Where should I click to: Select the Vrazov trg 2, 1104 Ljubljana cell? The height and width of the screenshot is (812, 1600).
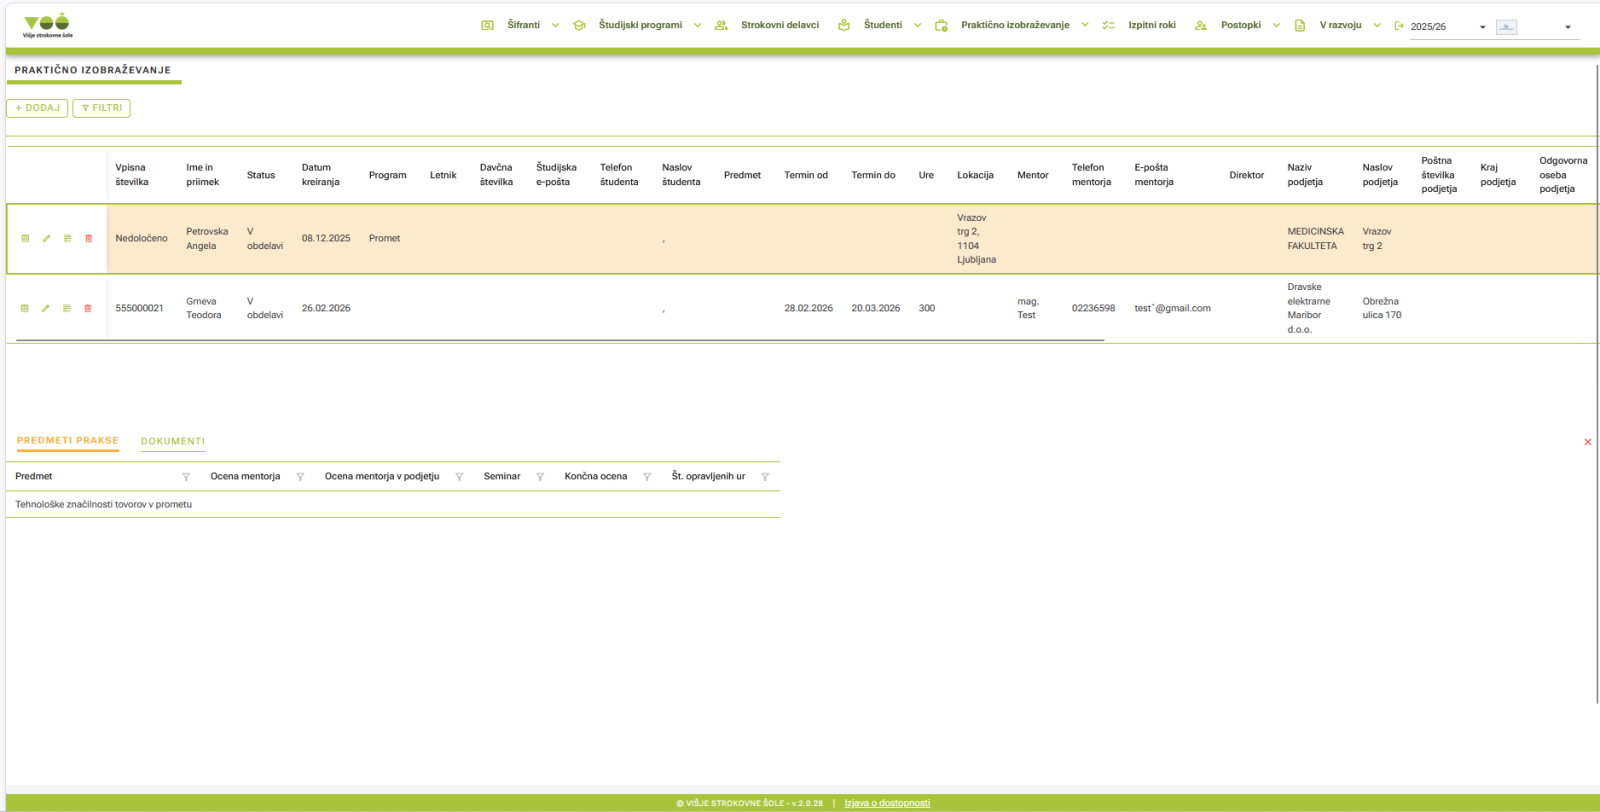pyautogui.click(x=976, y=239)
